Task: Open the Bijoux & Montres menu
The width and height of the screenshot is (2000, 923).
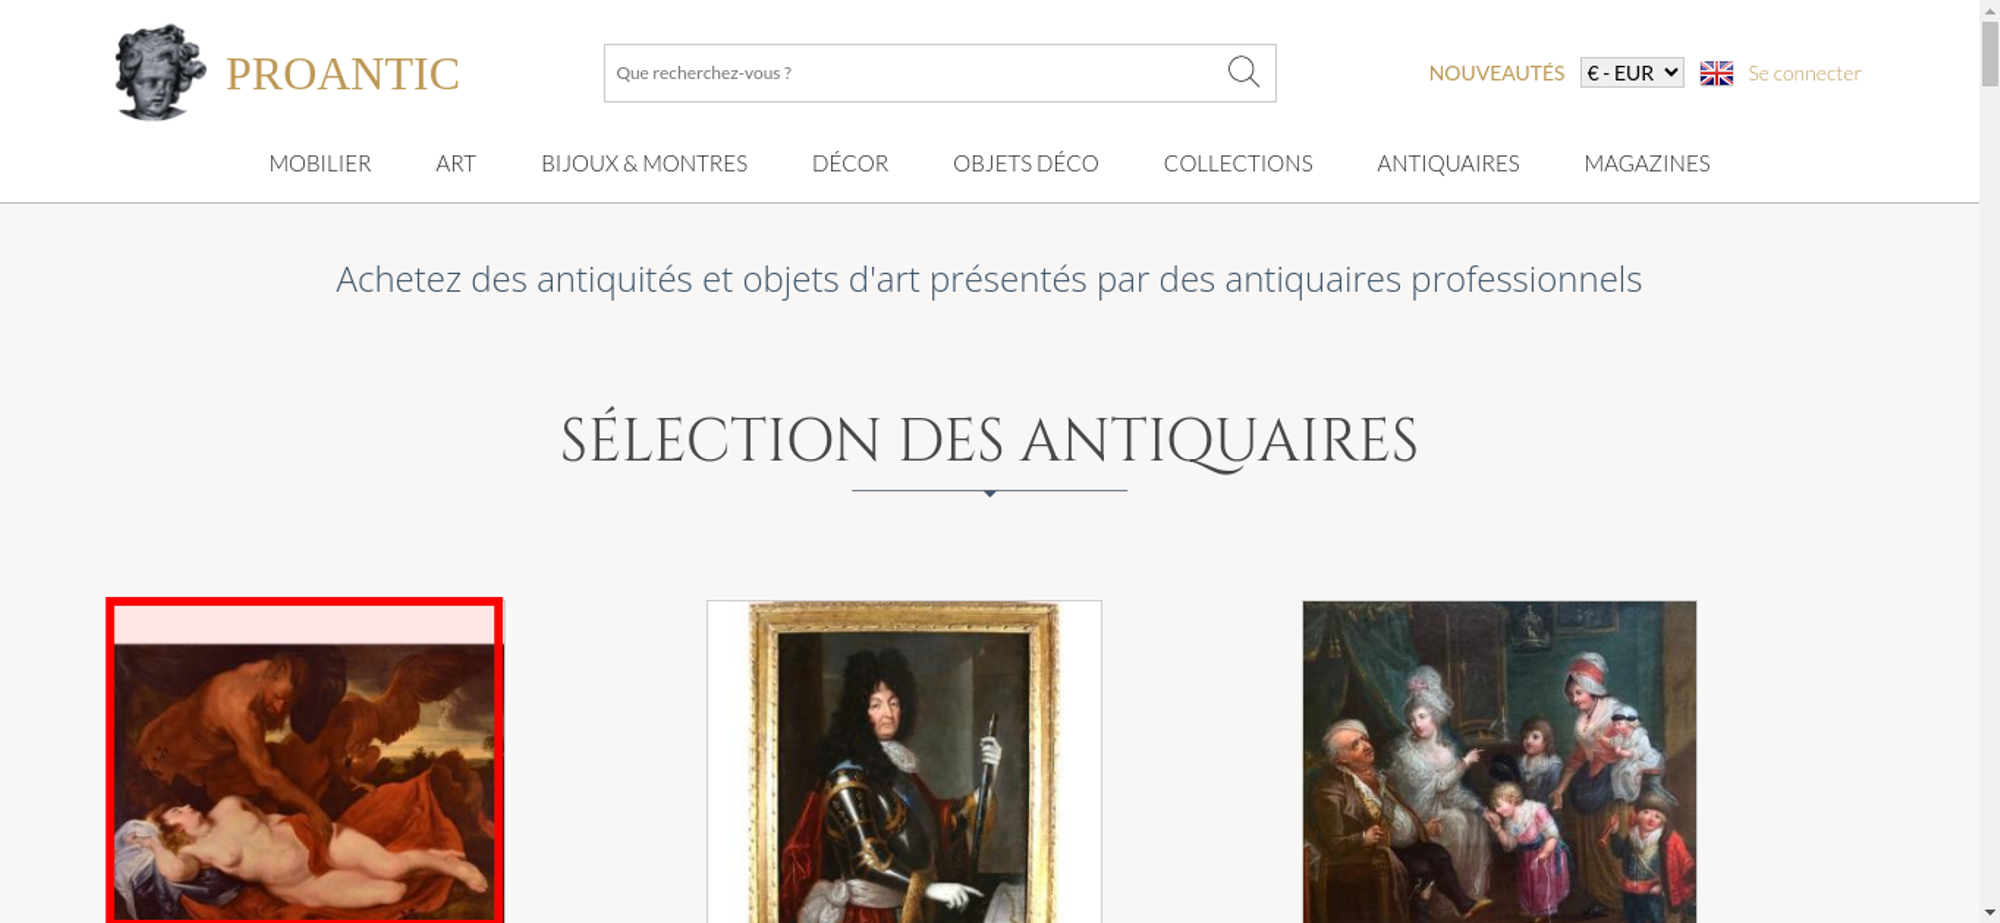Action: pyautogui.click(x=644, y=163)
